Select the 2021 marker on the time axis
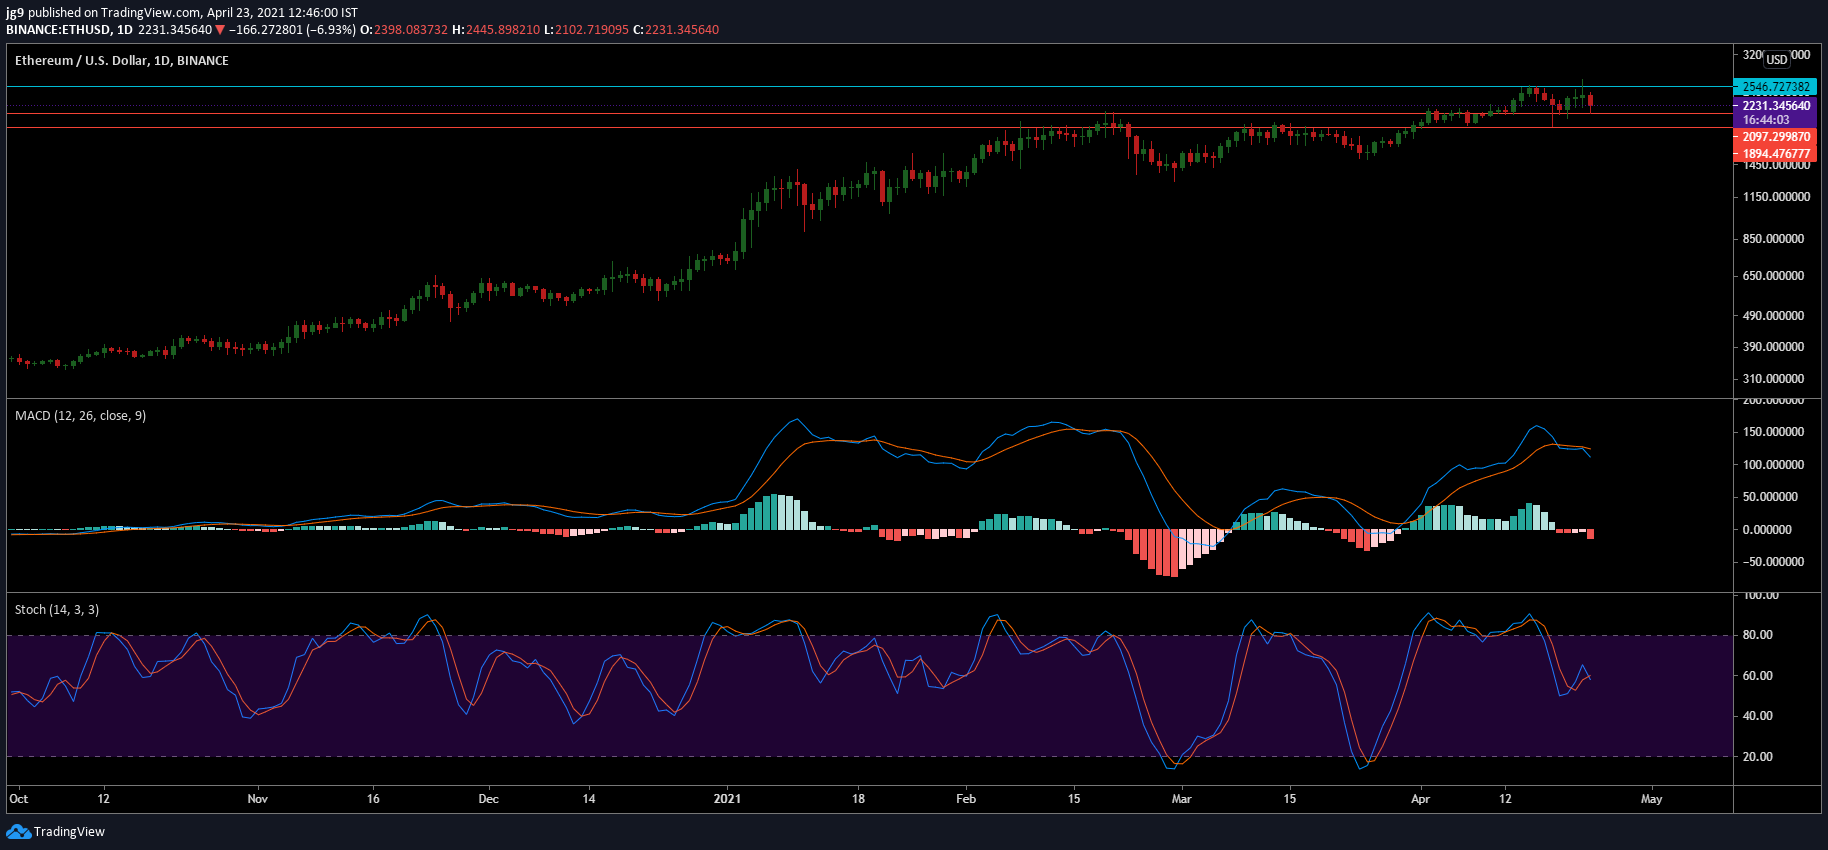Screen dimensions: 1828x850 pyautogui.click(x=727, y=799)
